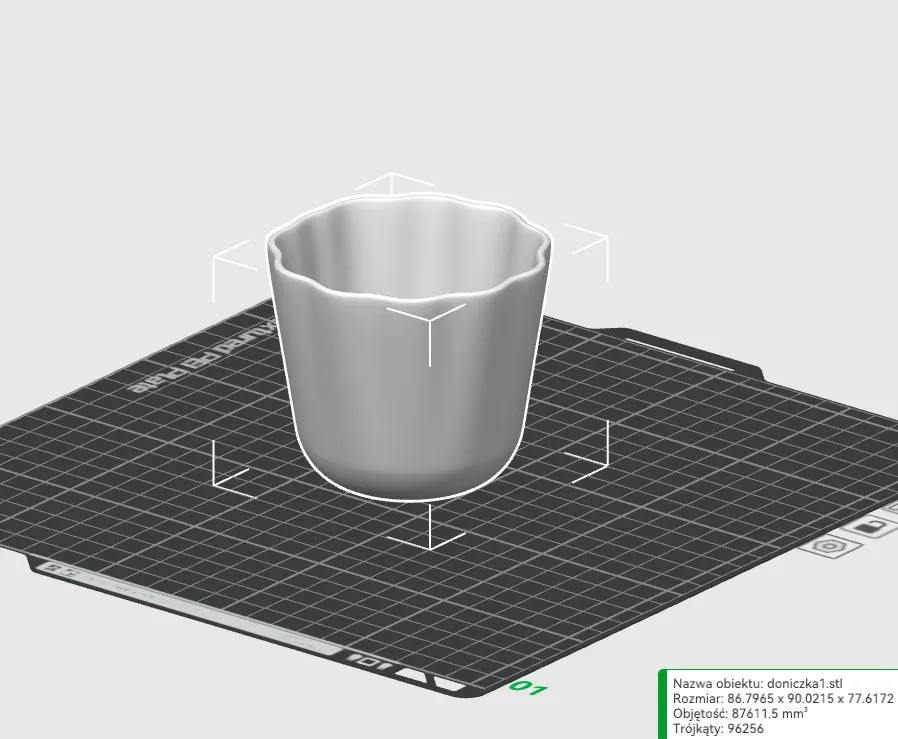The width and height of the screenshot is (898, 739).
Task: Click the partially visible plate icon above the lock
Action: pos(891,508)
